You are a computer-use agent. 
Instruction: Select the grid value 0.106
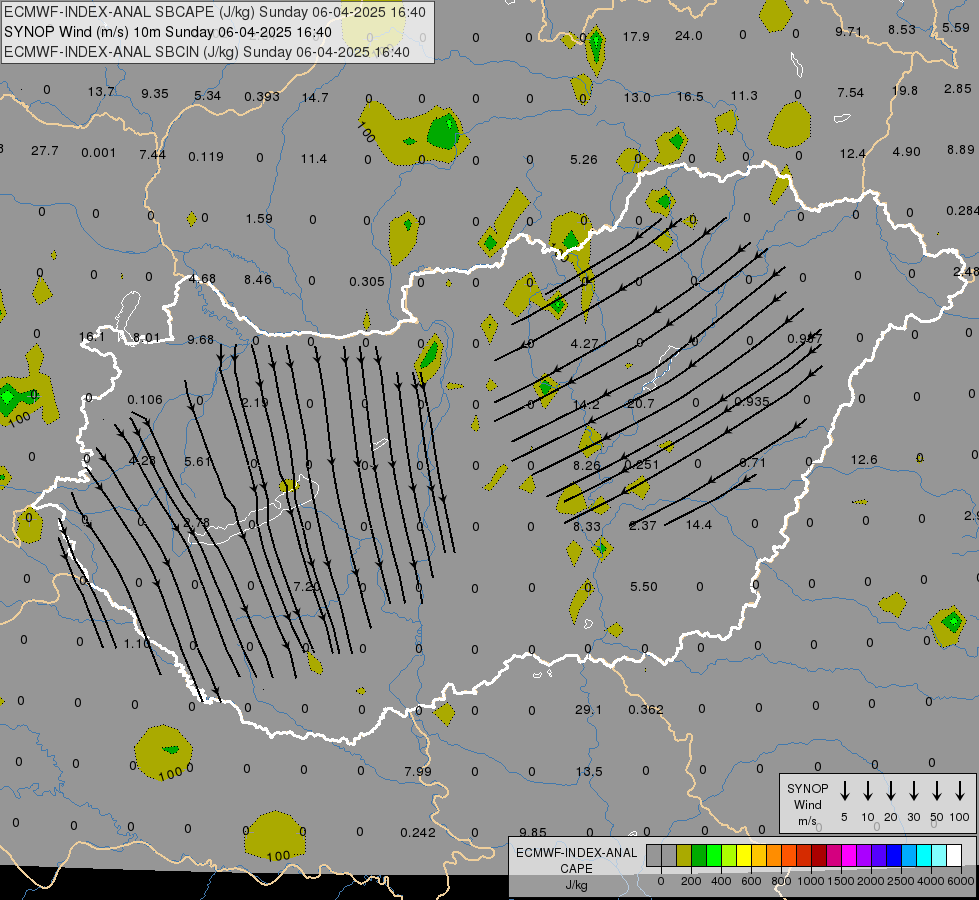[145, 400]
